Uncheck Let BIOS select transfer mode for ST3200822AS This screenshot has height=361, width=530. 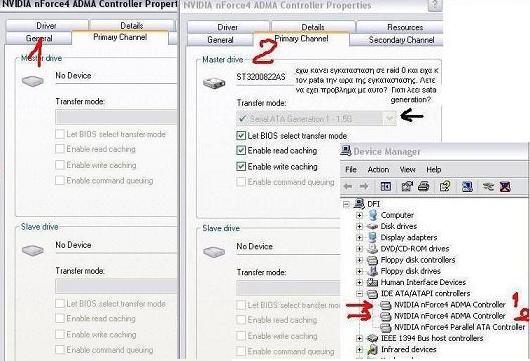241,136
